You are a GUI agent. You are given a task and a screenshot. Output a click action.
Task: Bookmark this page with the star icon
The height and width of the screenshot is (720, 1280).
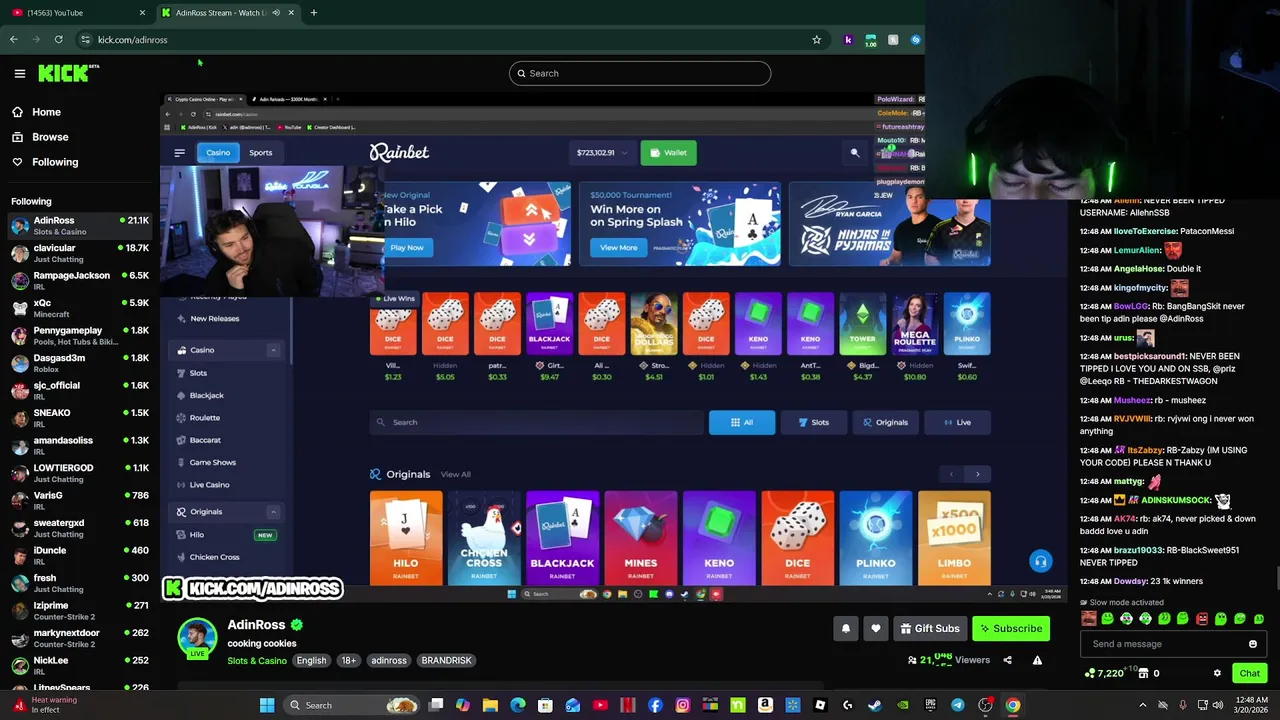pos(816,40)
